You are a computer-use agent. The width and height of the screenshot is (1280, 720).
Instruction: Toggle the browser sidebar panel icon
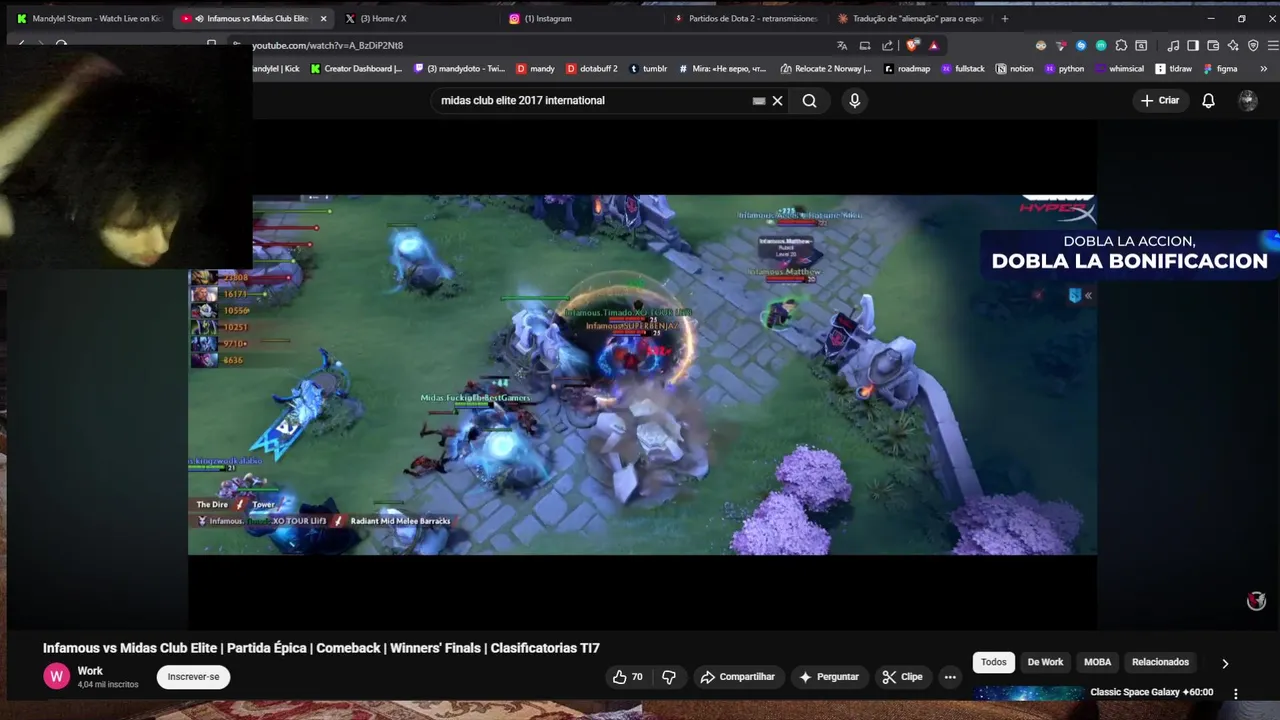pos(1193,45)
